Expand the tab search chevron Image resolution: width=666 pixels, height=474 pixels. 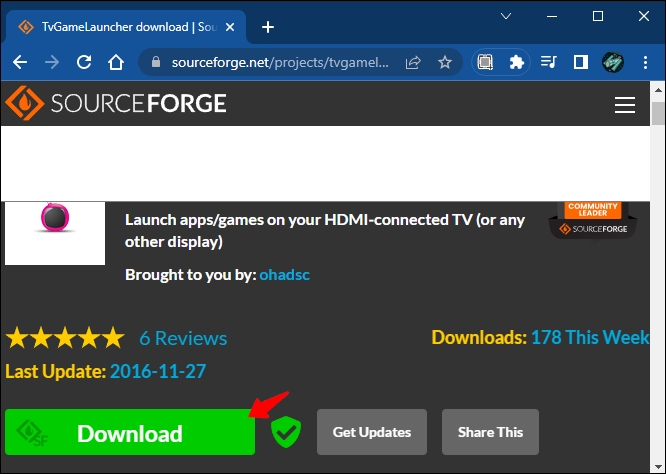505,16
